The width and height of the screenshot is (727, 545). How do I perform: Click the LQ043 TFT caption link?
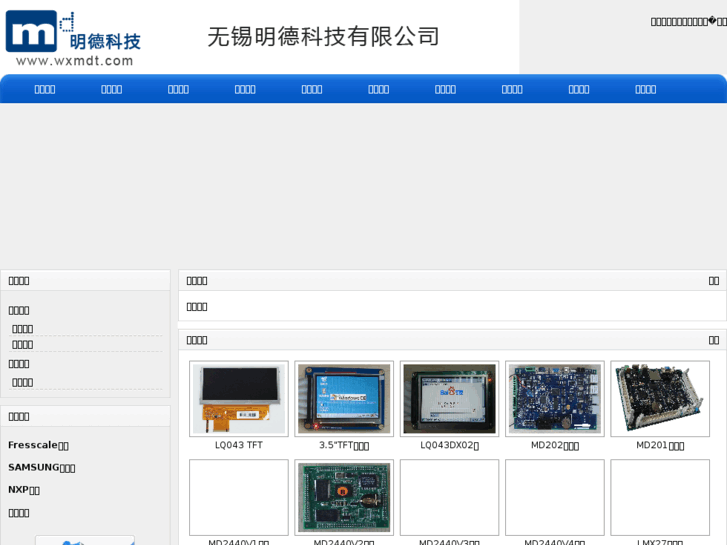pyautogui.click(x=239, y=445)
